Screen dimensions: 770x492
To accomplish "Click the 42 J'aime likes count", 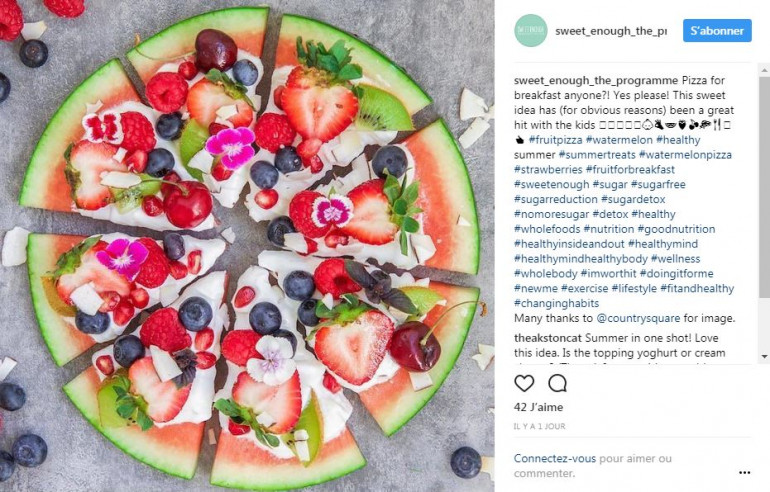I will coord(538,407).
